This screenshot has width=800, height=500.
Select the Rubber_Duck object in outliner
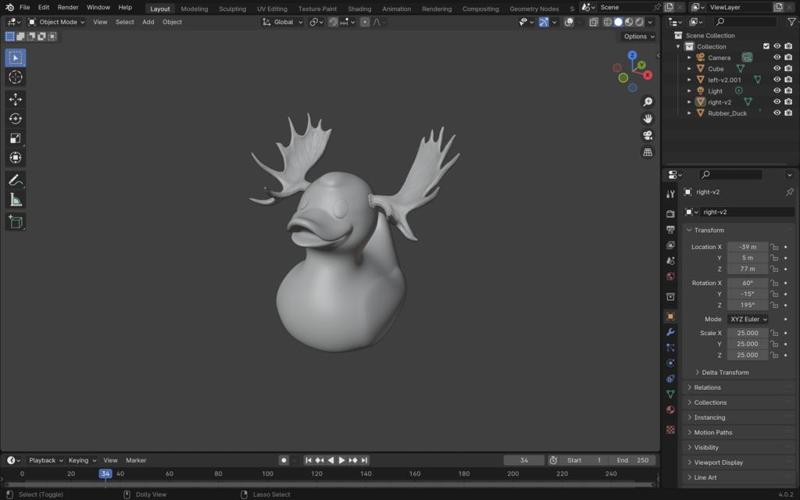point(727,113)
